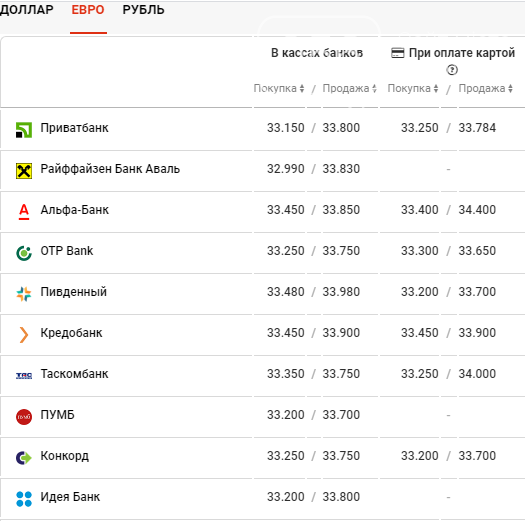Sort bank cash desk rates by Продажа

click(x=350, y=88)
